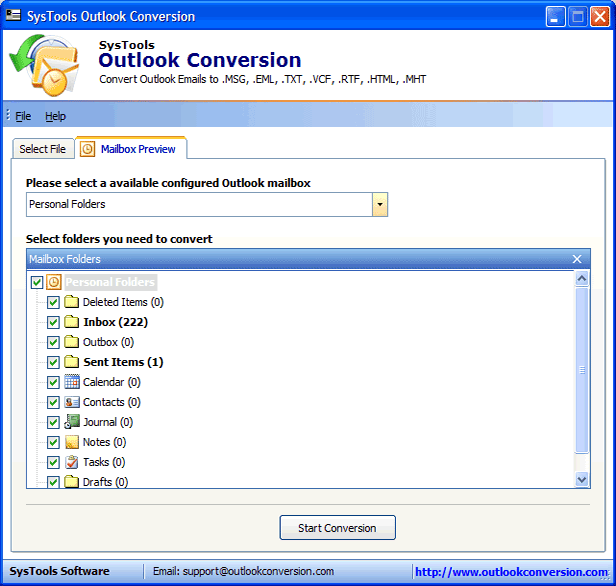
Task: Click the Inbox folder icon
Action: click(72, 322)
